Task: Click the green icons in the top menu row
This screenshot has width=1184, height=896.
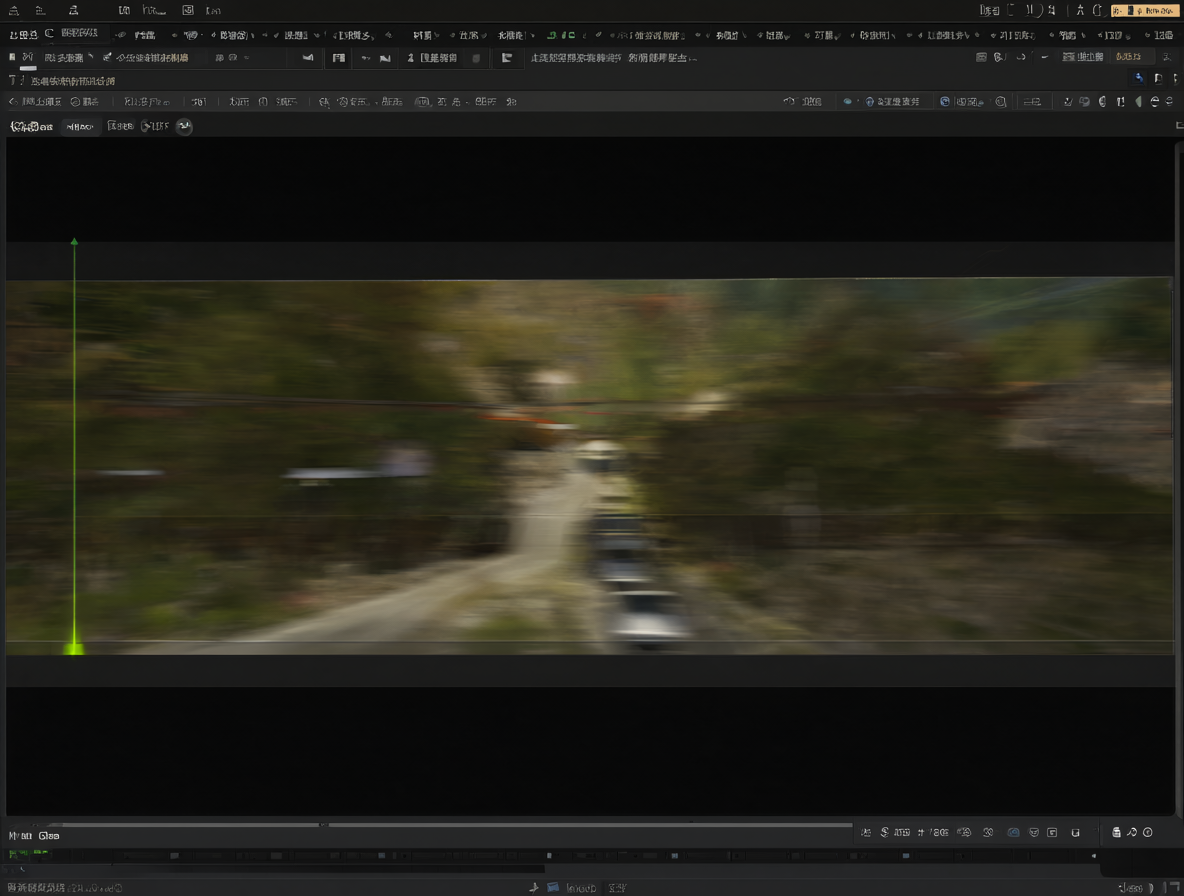Action: (561, 35)
